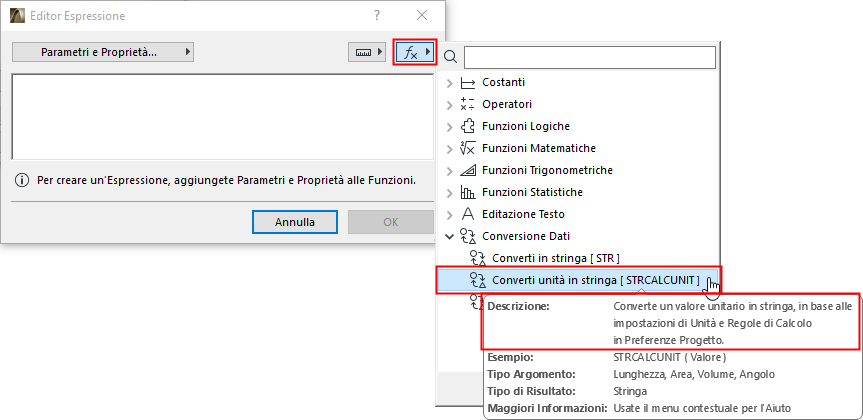Screen dimensions: 863x420
Task: Open the fx functions dropdown button
Action: tap(414, 51)
